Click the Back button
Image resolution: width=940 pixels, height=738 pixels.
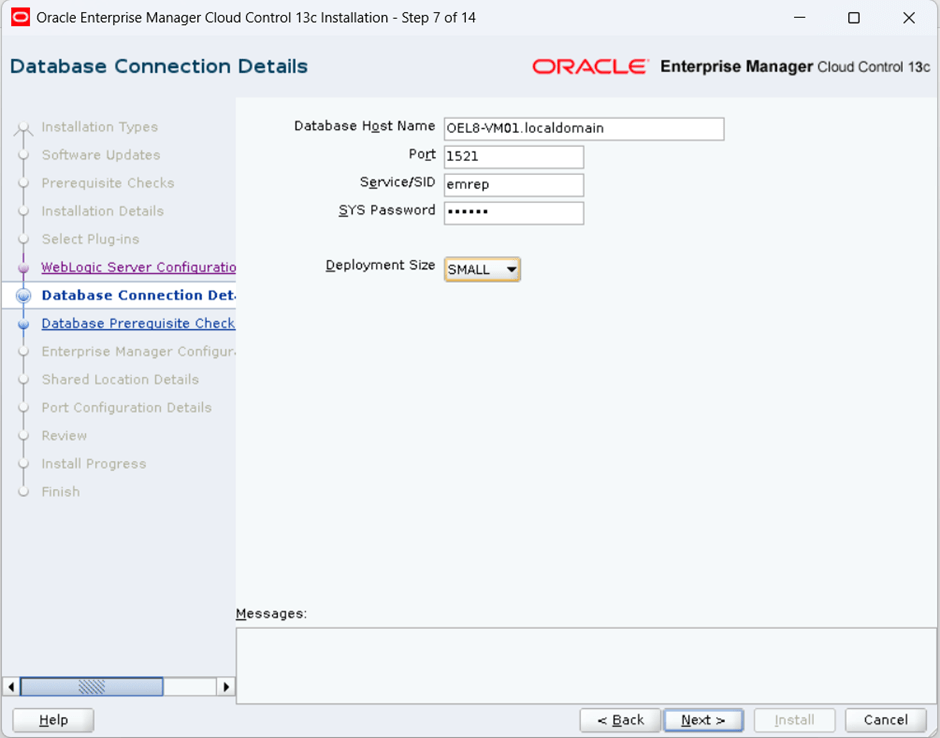pyautogui.click(x=620, y=720)
